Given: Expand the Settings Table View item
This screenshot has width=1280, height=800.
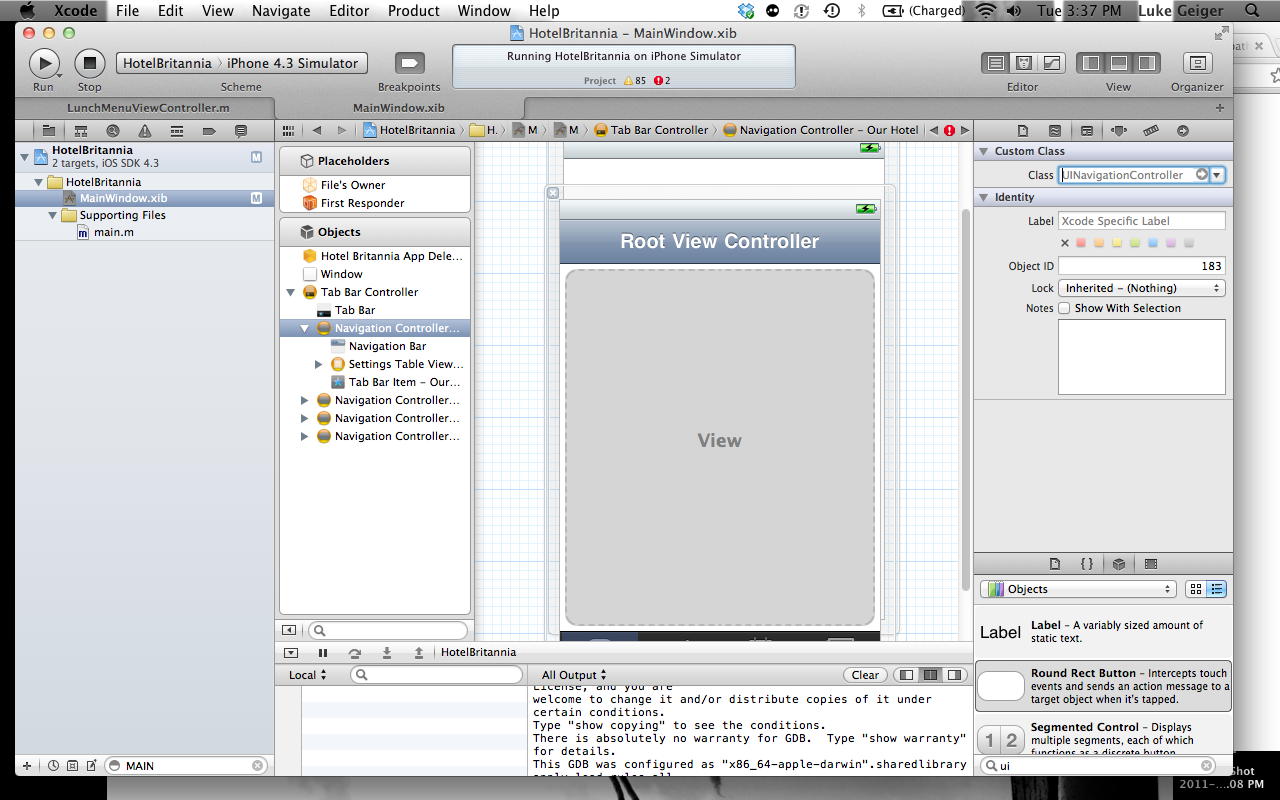Looking at the screenshot, I should coord(319,364).
